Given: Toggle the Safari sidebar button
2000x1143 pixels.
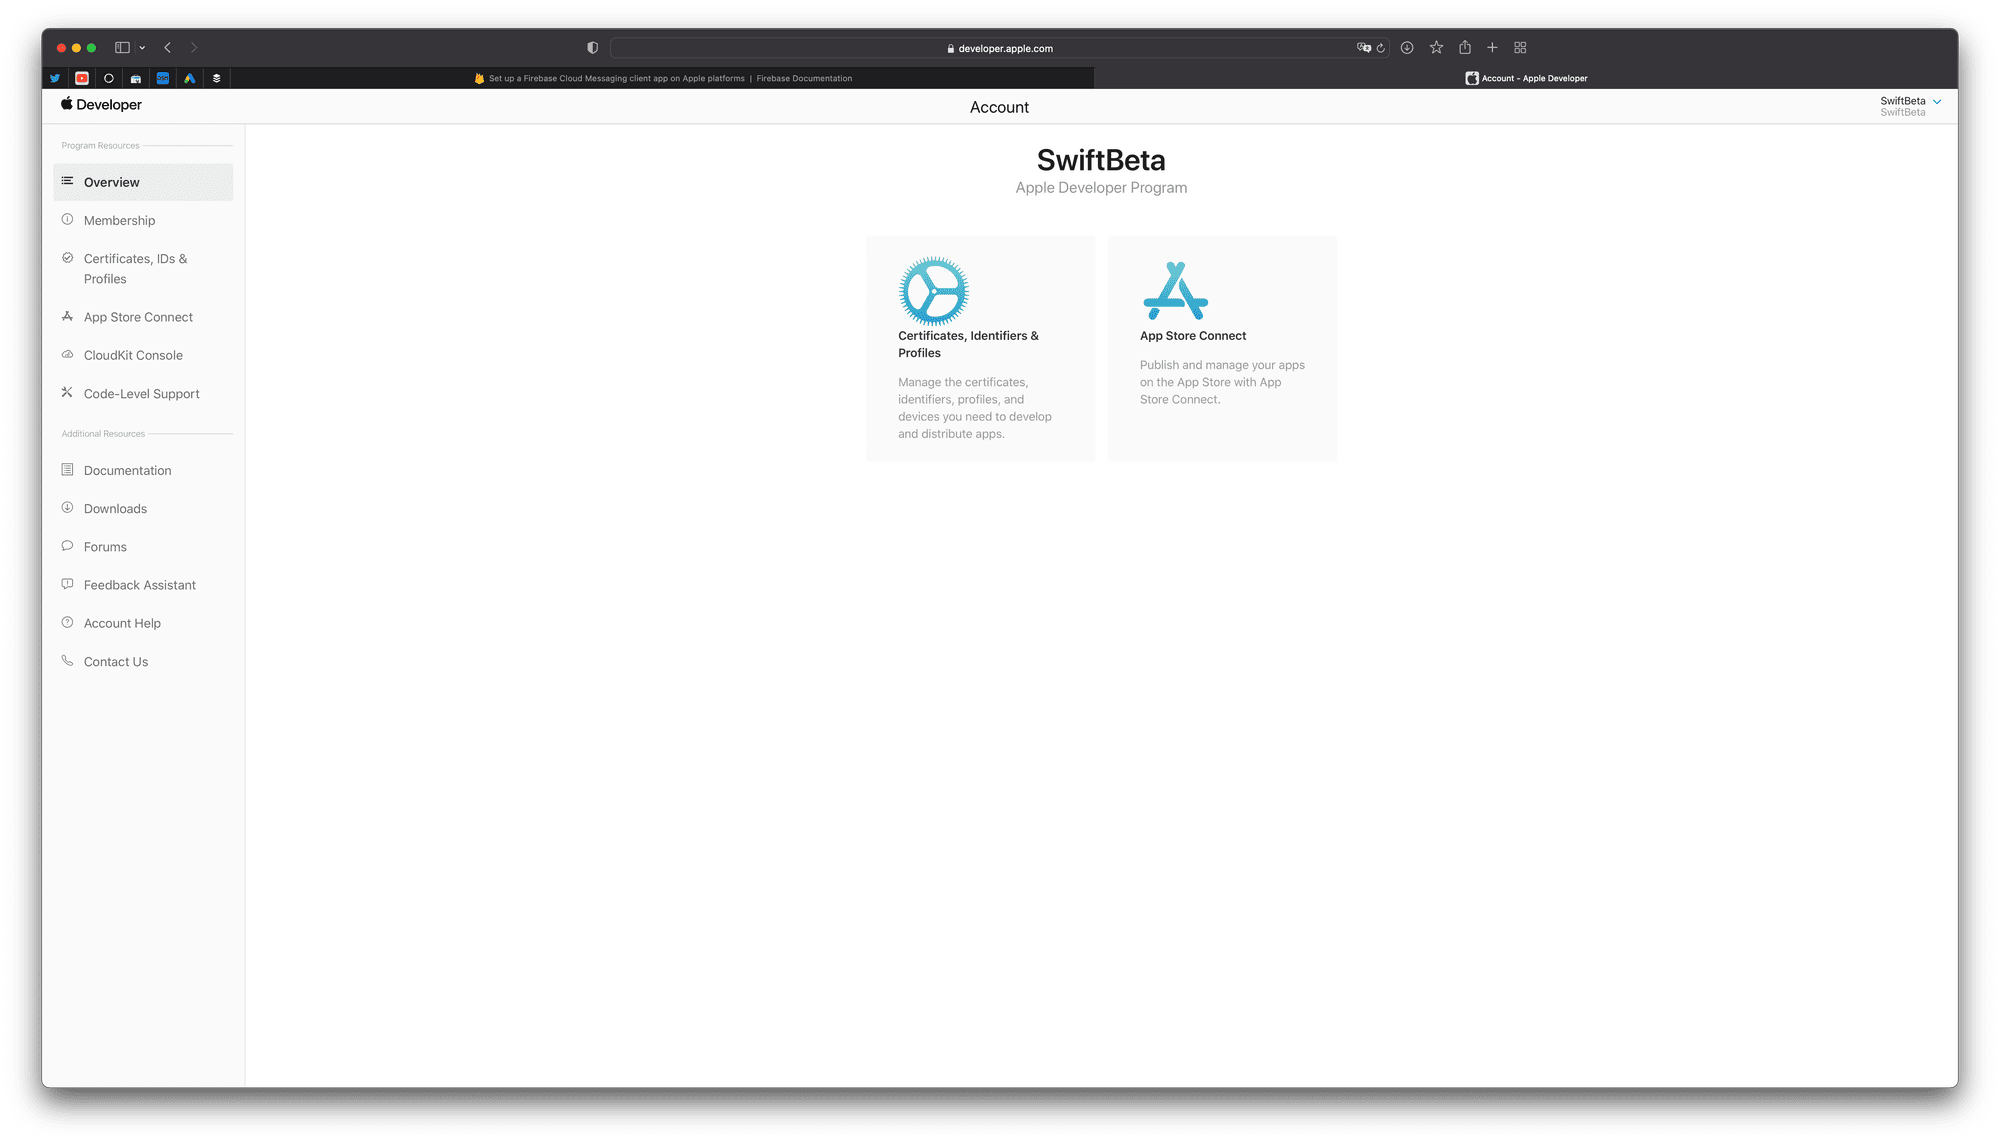Looking at the screenshot, I should point(122,48).
